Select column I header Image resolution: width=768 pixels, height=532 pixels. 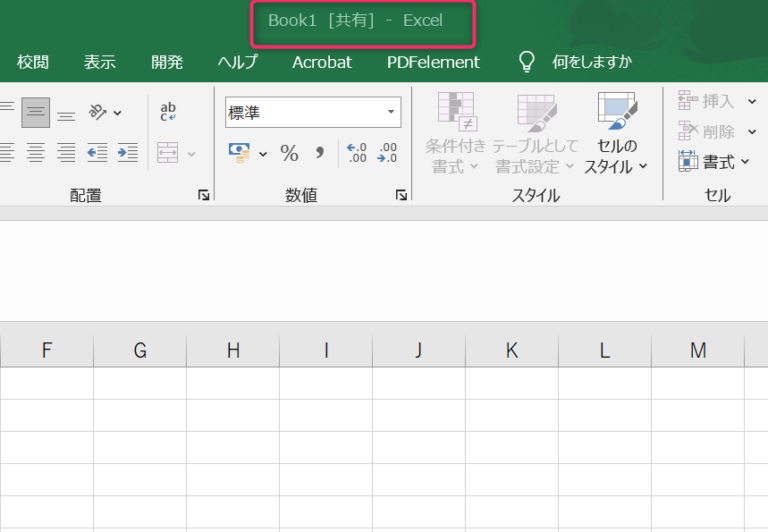point(326,350)
